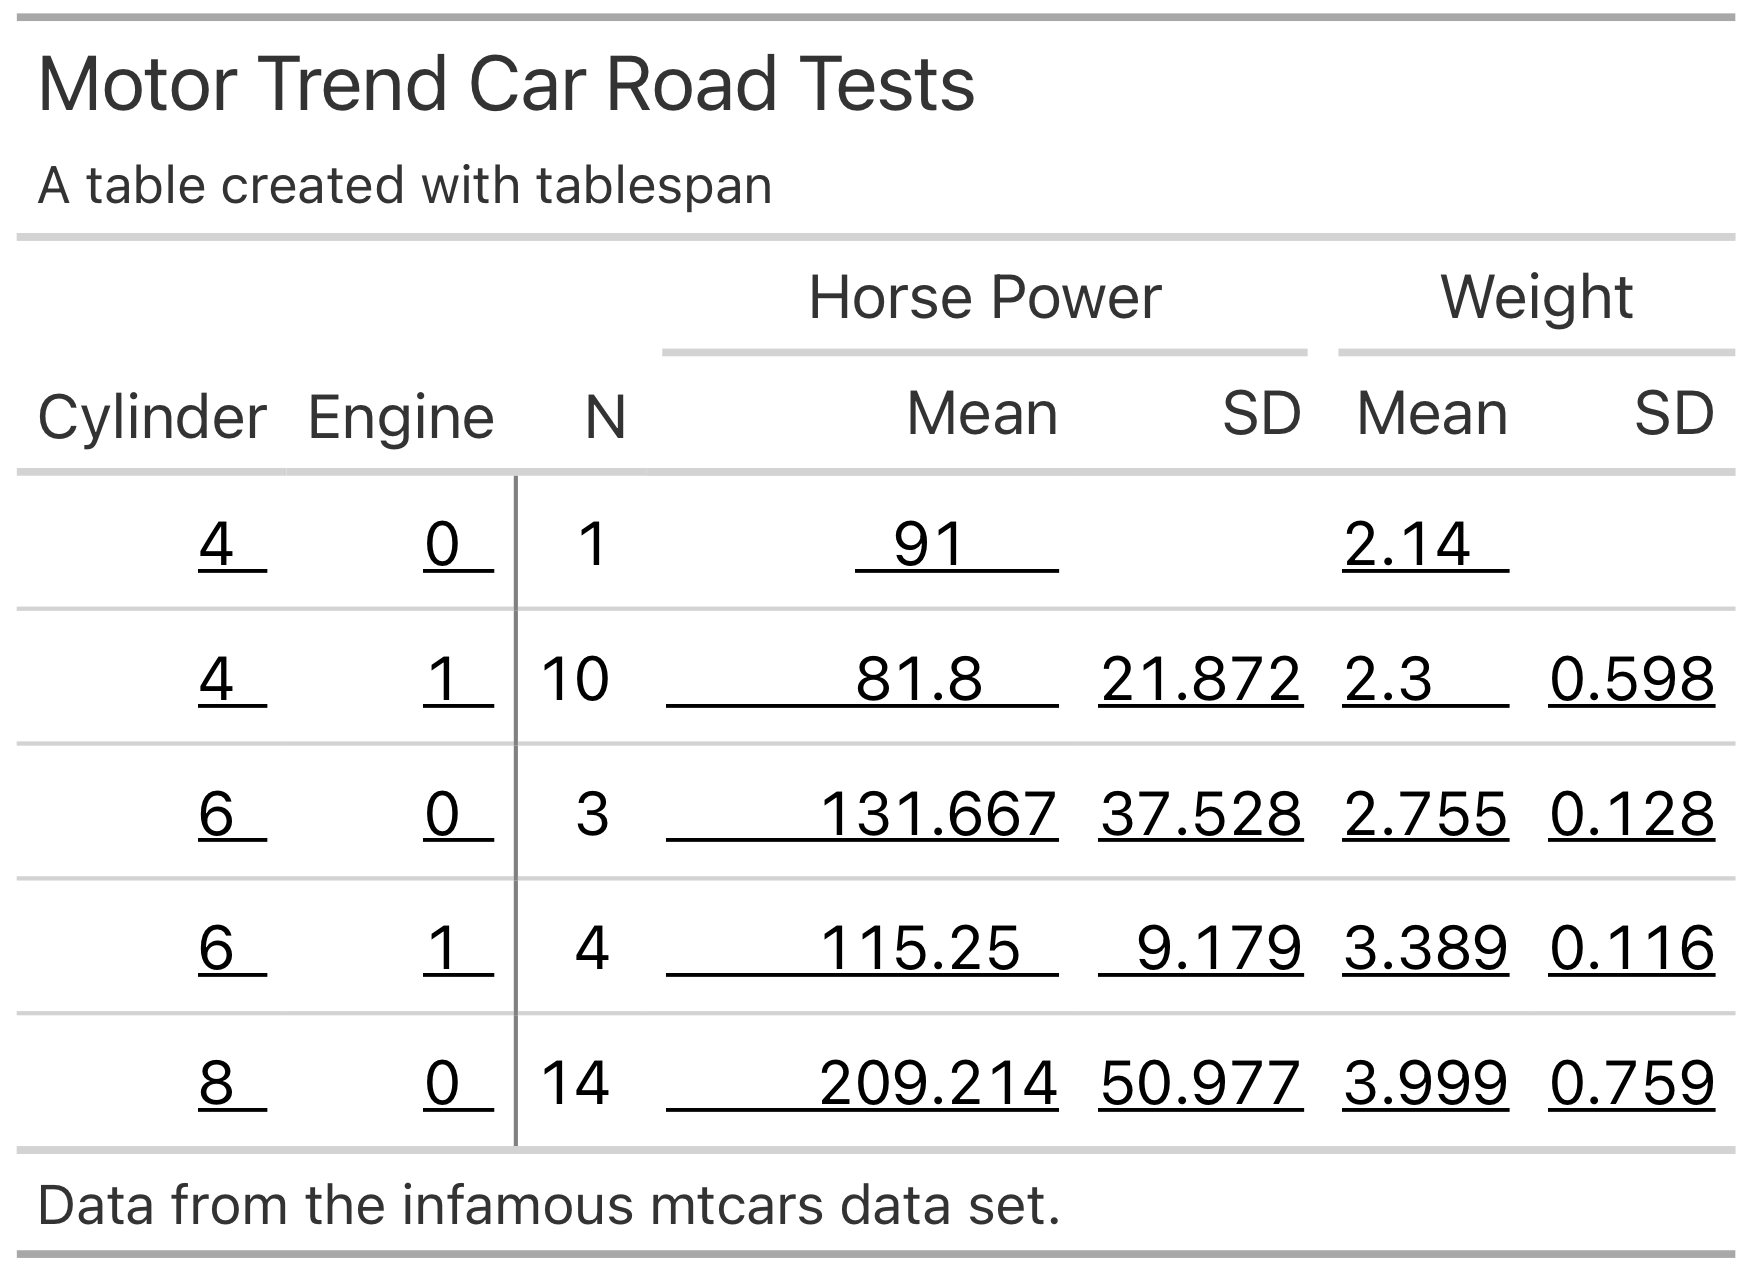The height and width of the screenshot is (1272, 1748).
Task: Select the 3.999 weight mean cell
Action: (1425, 1083)
